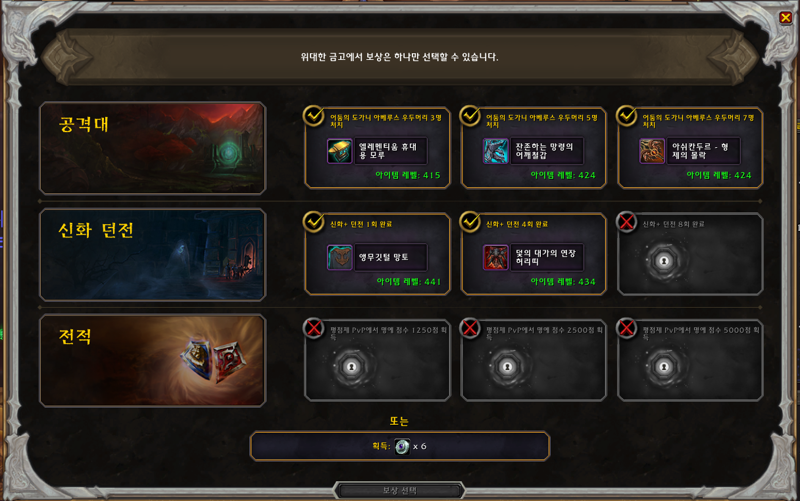This screenshot has width=800, height=501.
Task: Click the checkmark on 신화+ 던전 1회 완료
Action: click(x=313, y=222)
